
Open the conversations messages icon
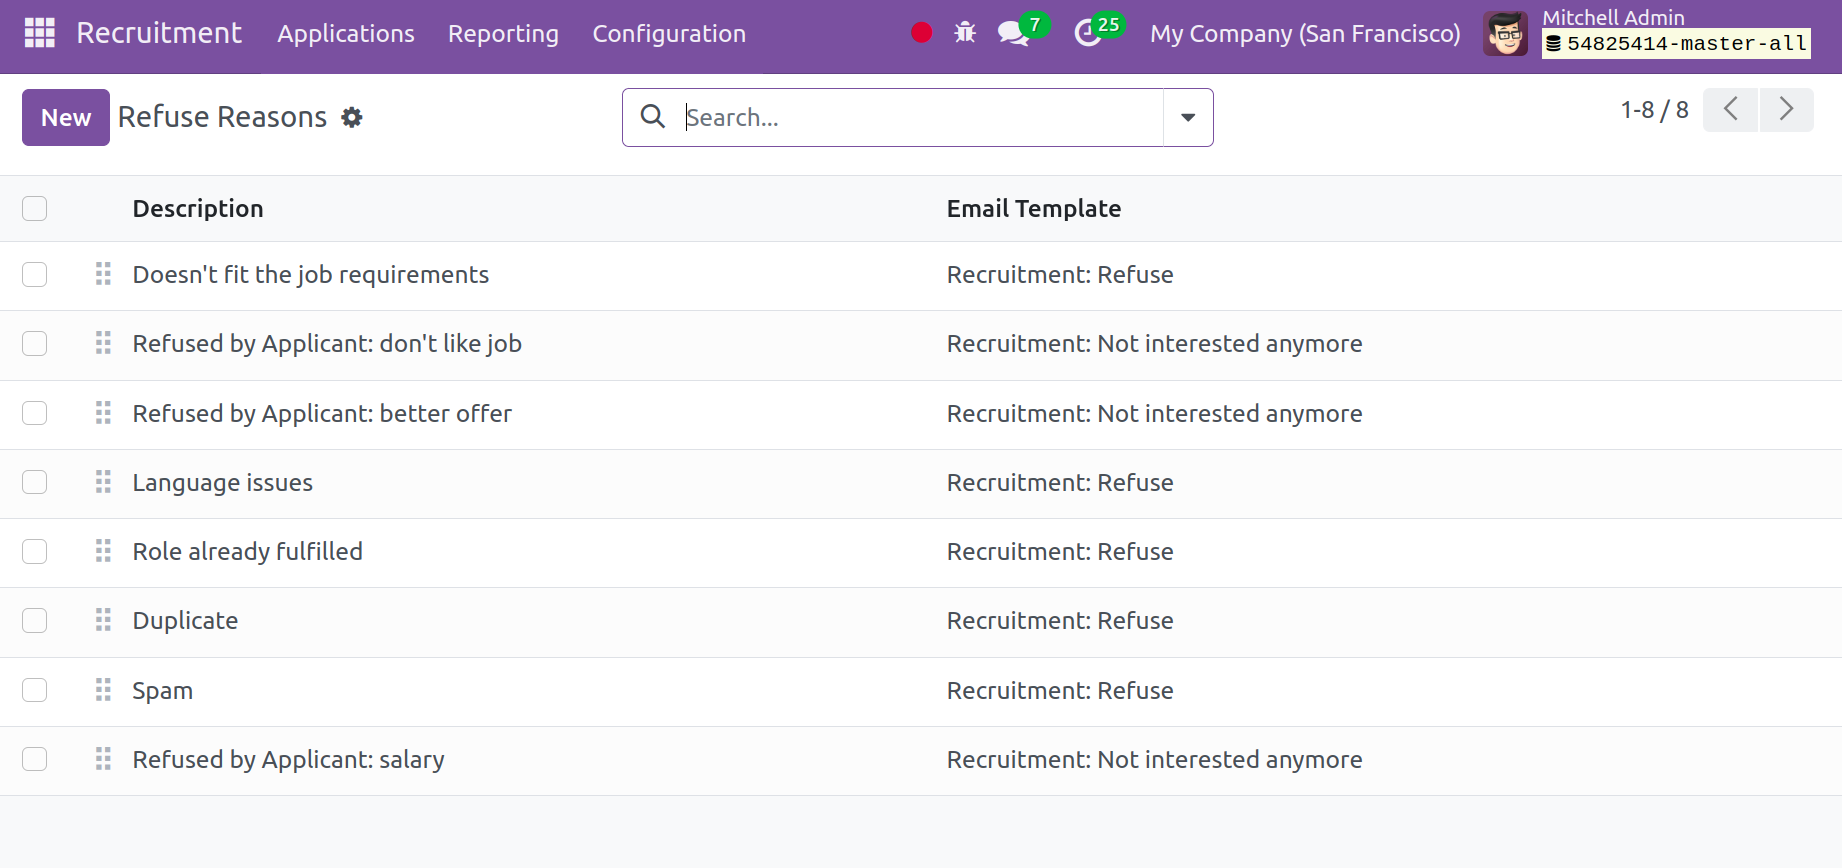(1013, 34)
